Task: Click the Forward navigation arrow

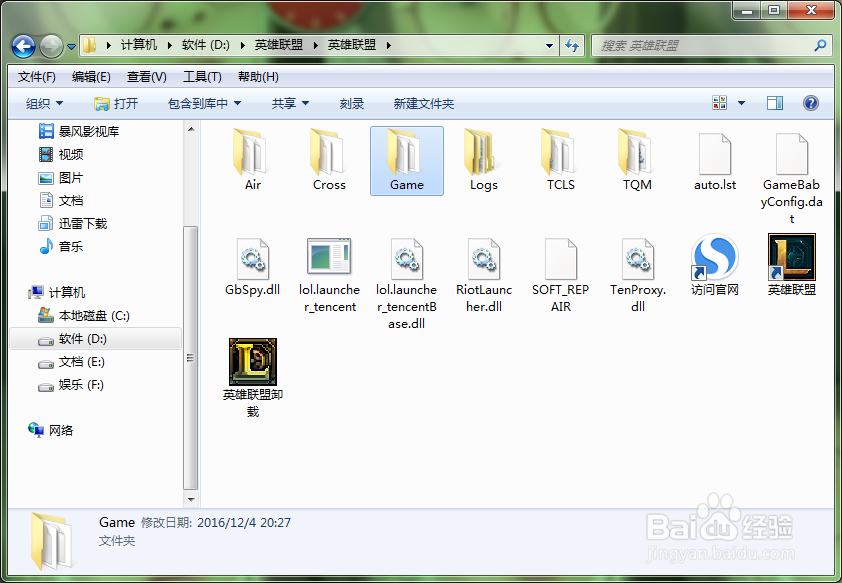Action: coord(51,47)
